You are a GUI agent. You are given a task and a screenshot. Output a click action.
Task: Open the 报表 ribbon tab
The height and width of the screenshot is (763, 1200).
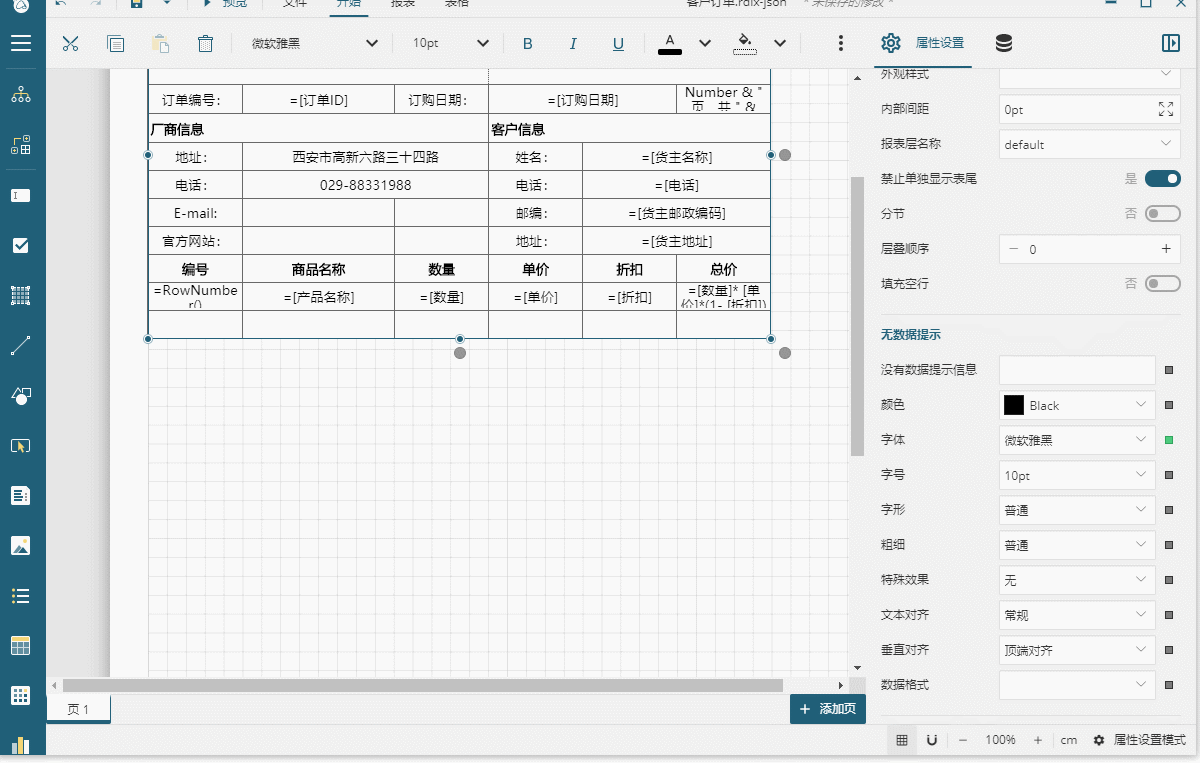coord(402,4)
